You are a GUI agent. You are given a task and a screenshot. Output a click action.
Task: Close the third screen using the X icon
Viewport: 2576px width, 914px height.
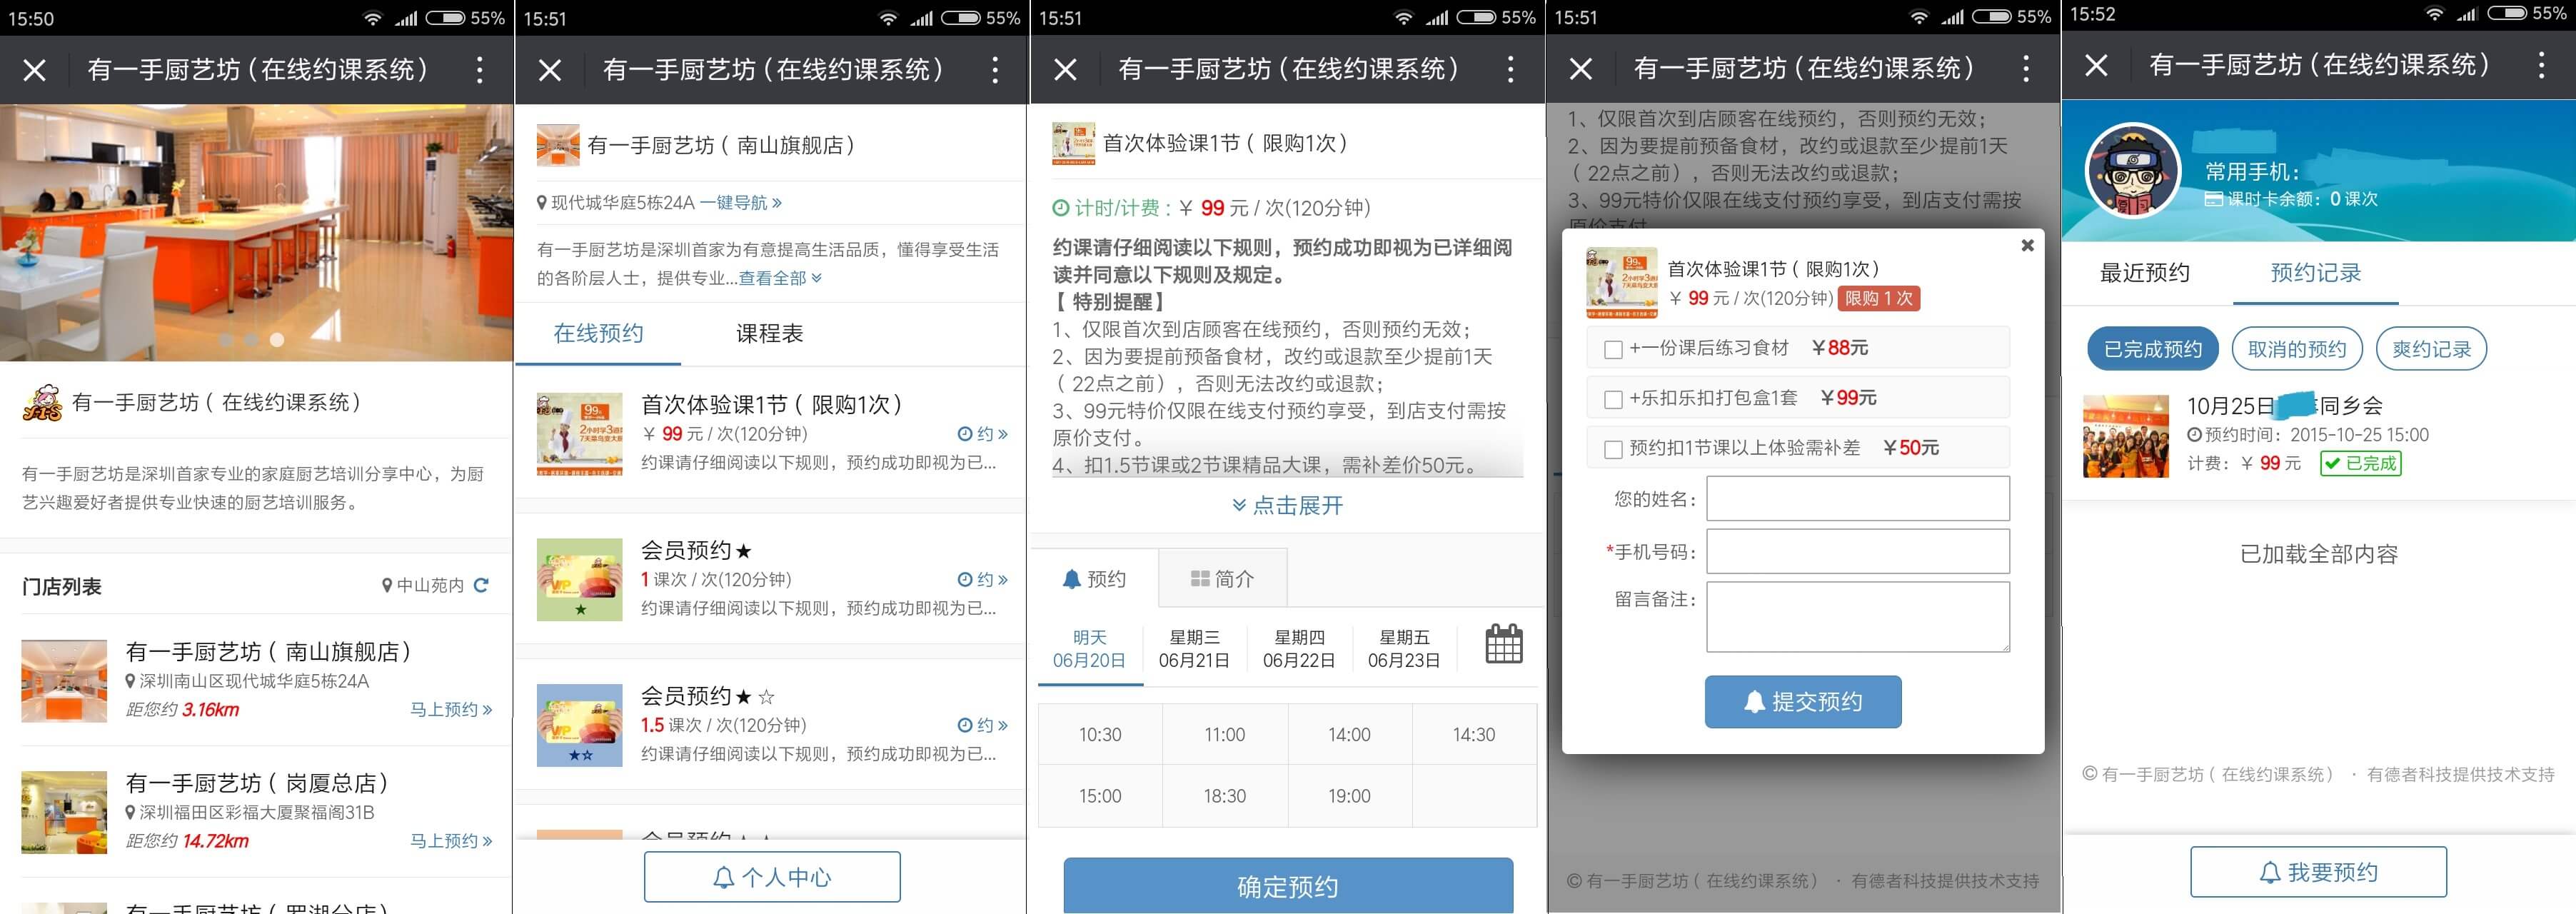[1066, 69]
